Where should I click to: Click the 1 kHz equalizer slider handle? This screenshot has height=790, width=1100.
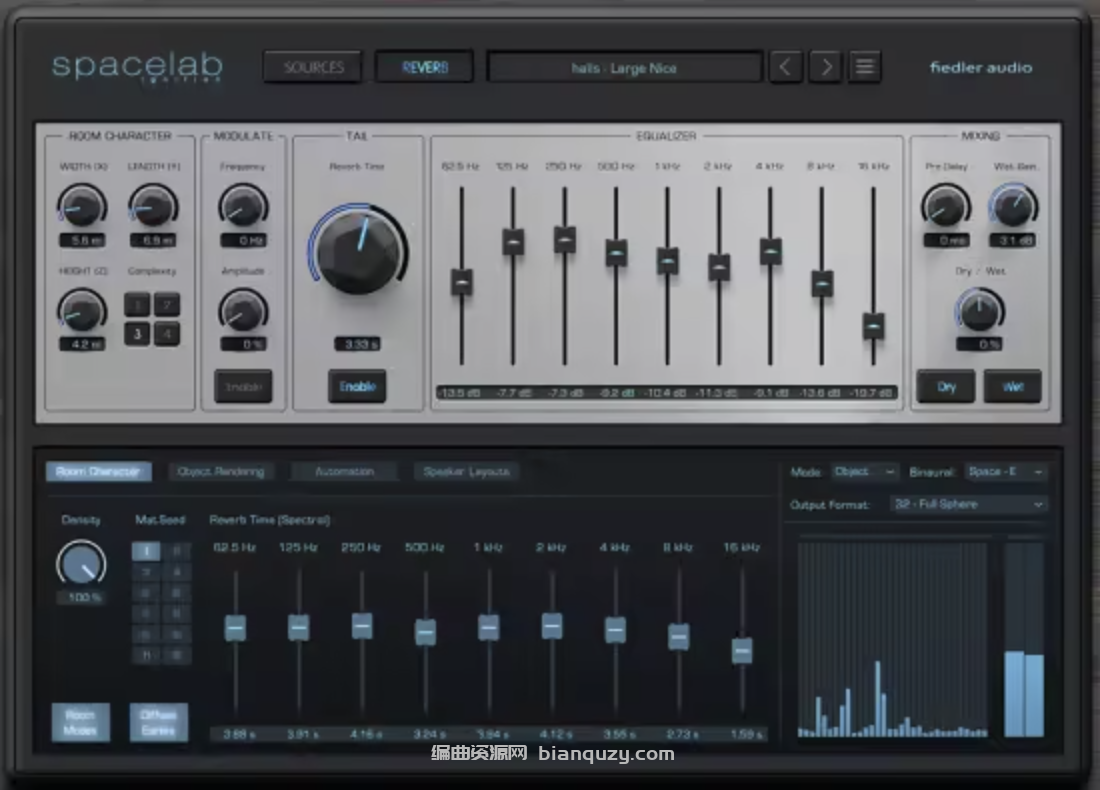click(667, 260)
